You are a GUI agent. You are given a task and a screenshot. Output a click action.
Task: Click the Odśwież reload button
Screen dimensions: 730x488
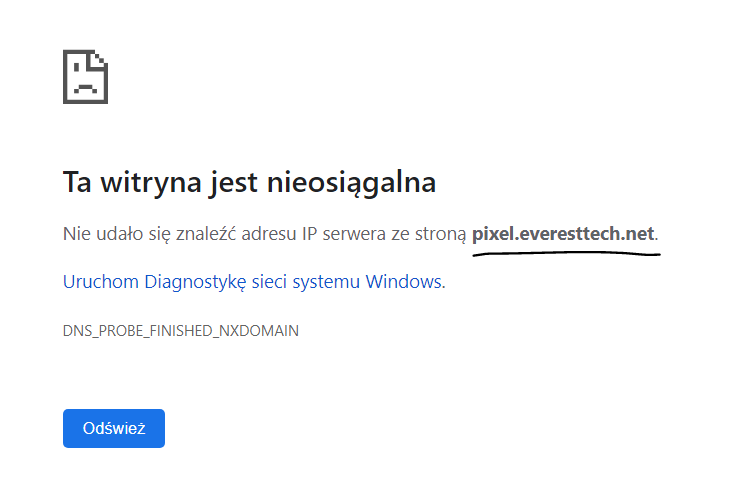point(114,428)
